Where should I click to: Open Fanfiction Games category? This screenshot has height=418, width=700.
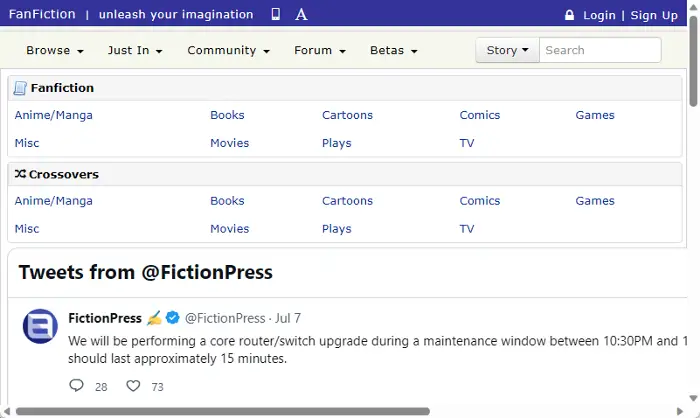point(595,115)
